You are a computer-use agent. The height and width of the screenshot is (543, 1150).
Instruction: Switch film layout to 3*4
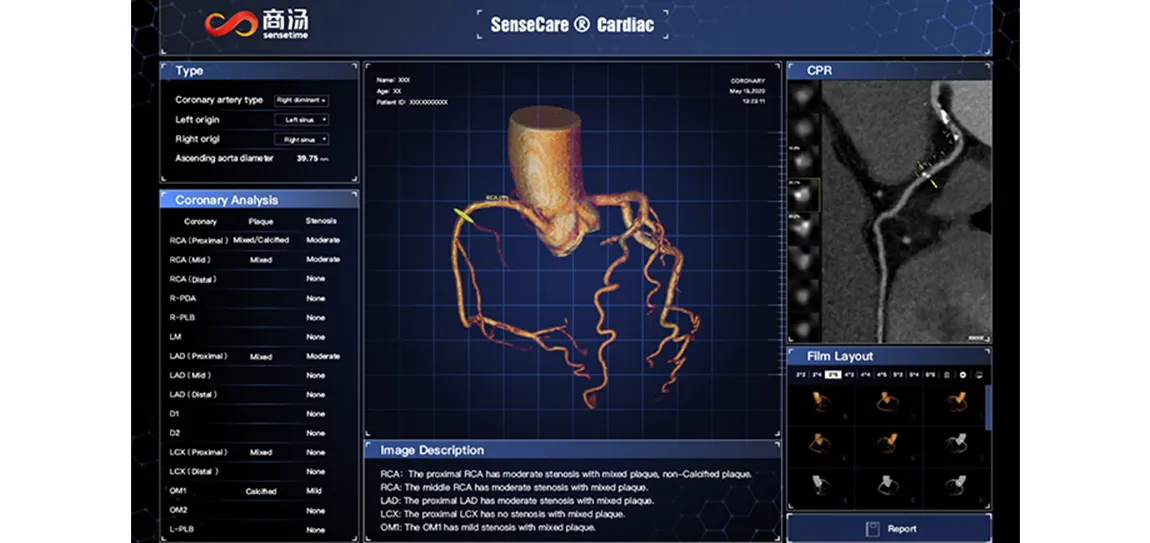(817, 375)
